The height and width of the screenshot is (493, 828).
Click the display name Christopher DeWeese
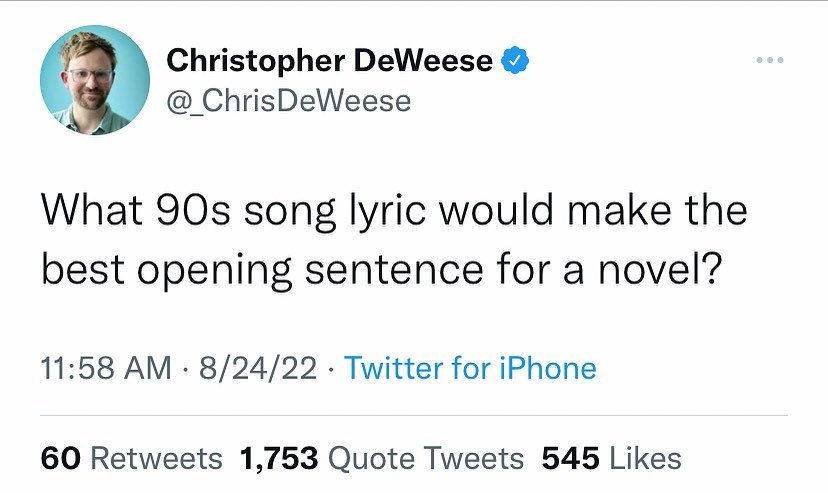pyautogui.click(x=329, y=61)
